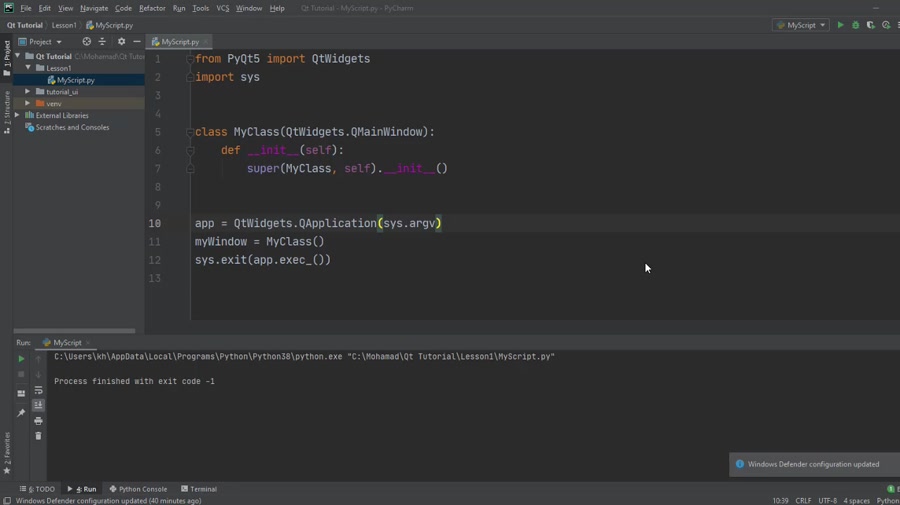Open Project panel settings gear
900x505 pixels.
[x=121, y=42]
